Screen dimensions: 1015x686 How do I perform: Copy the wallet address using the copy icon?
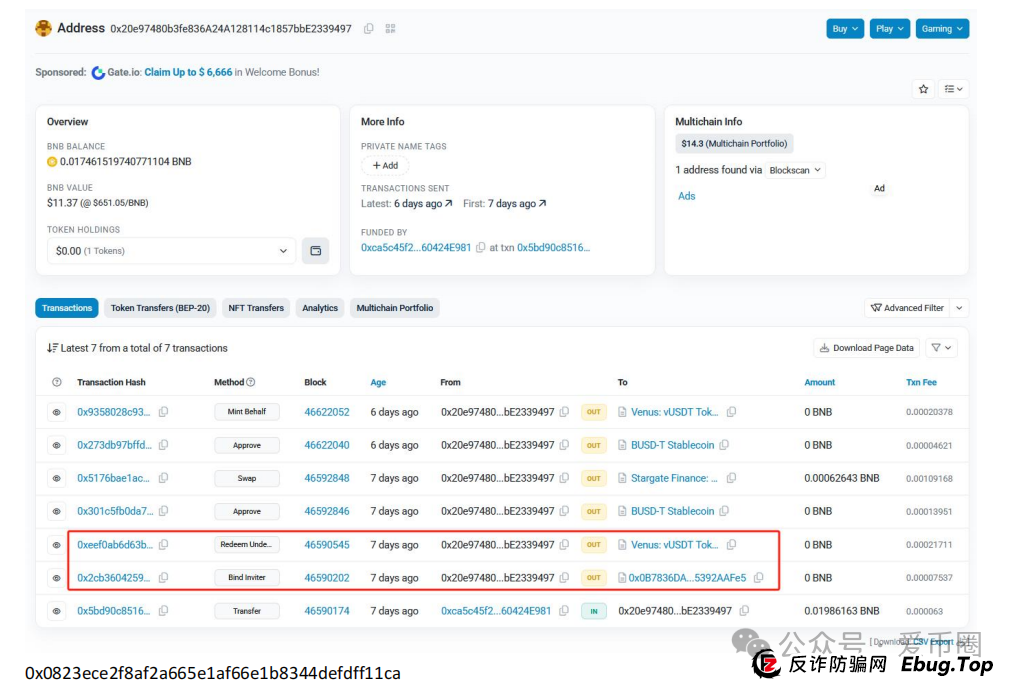(x=368, y=29)
